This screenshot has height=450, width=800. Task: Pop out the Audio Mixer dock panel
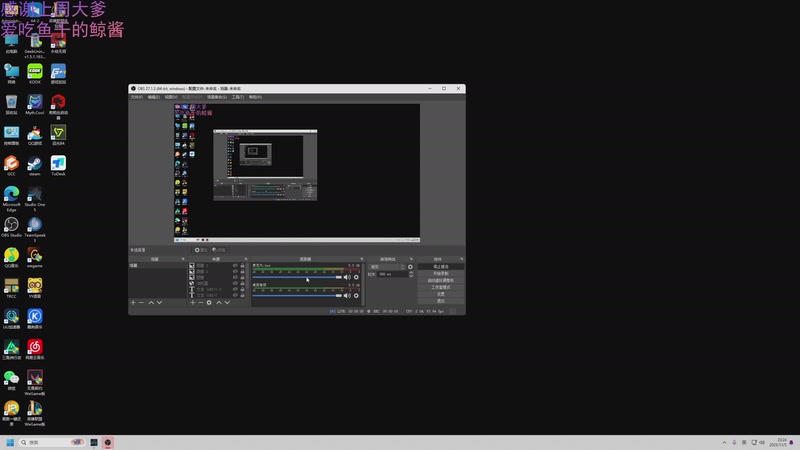point(362,259)
